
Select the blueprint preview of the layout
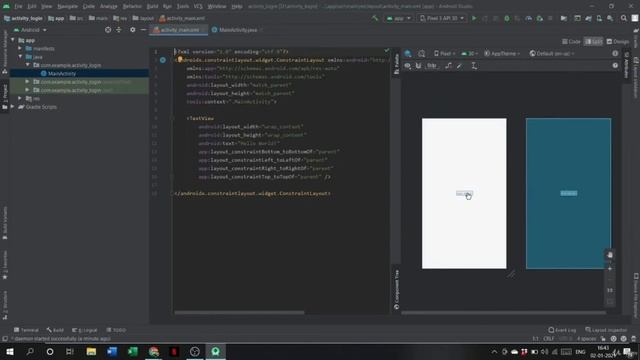[568, 193]
